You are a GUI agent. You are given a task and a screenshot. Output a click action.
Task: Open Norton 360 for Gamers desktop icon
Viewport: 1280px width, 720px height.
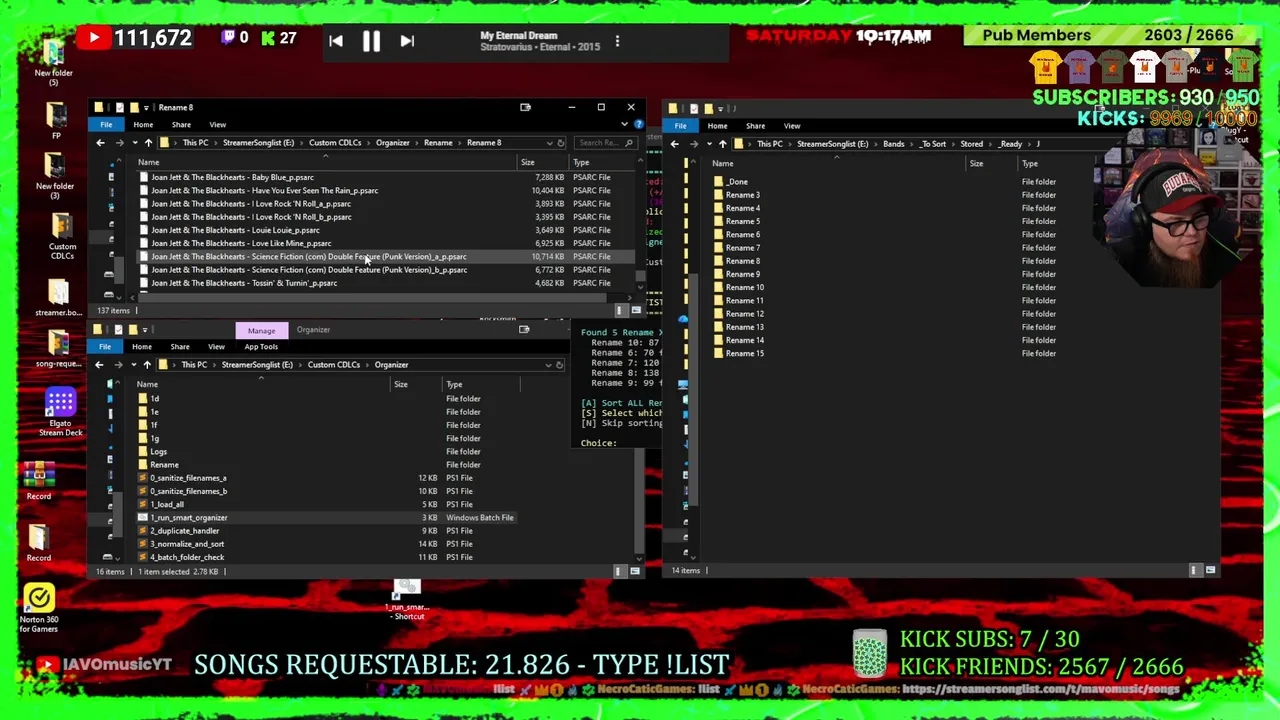[39, 608]
